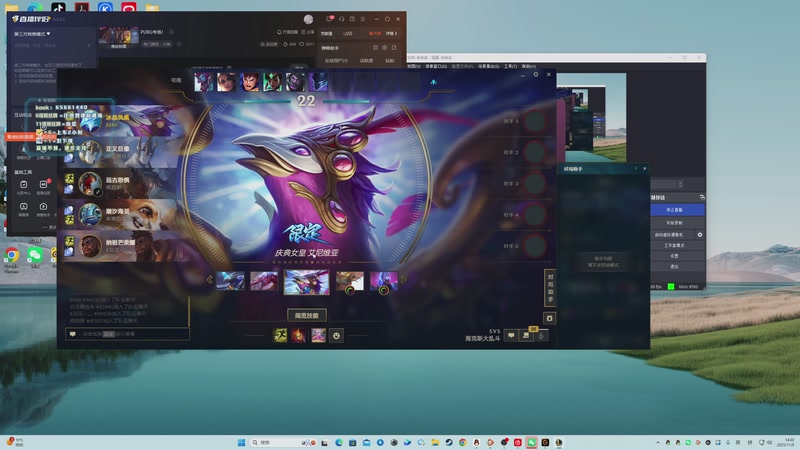
Task: Click the headset icon in 直播伴侣 title bar
Action: click(341, 19)
